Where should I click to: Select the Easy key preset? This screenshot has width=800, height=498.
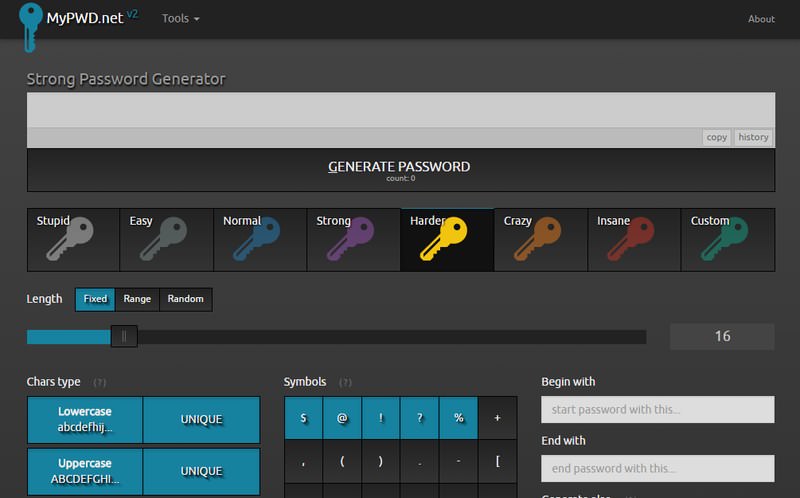[x=166, y=240]
